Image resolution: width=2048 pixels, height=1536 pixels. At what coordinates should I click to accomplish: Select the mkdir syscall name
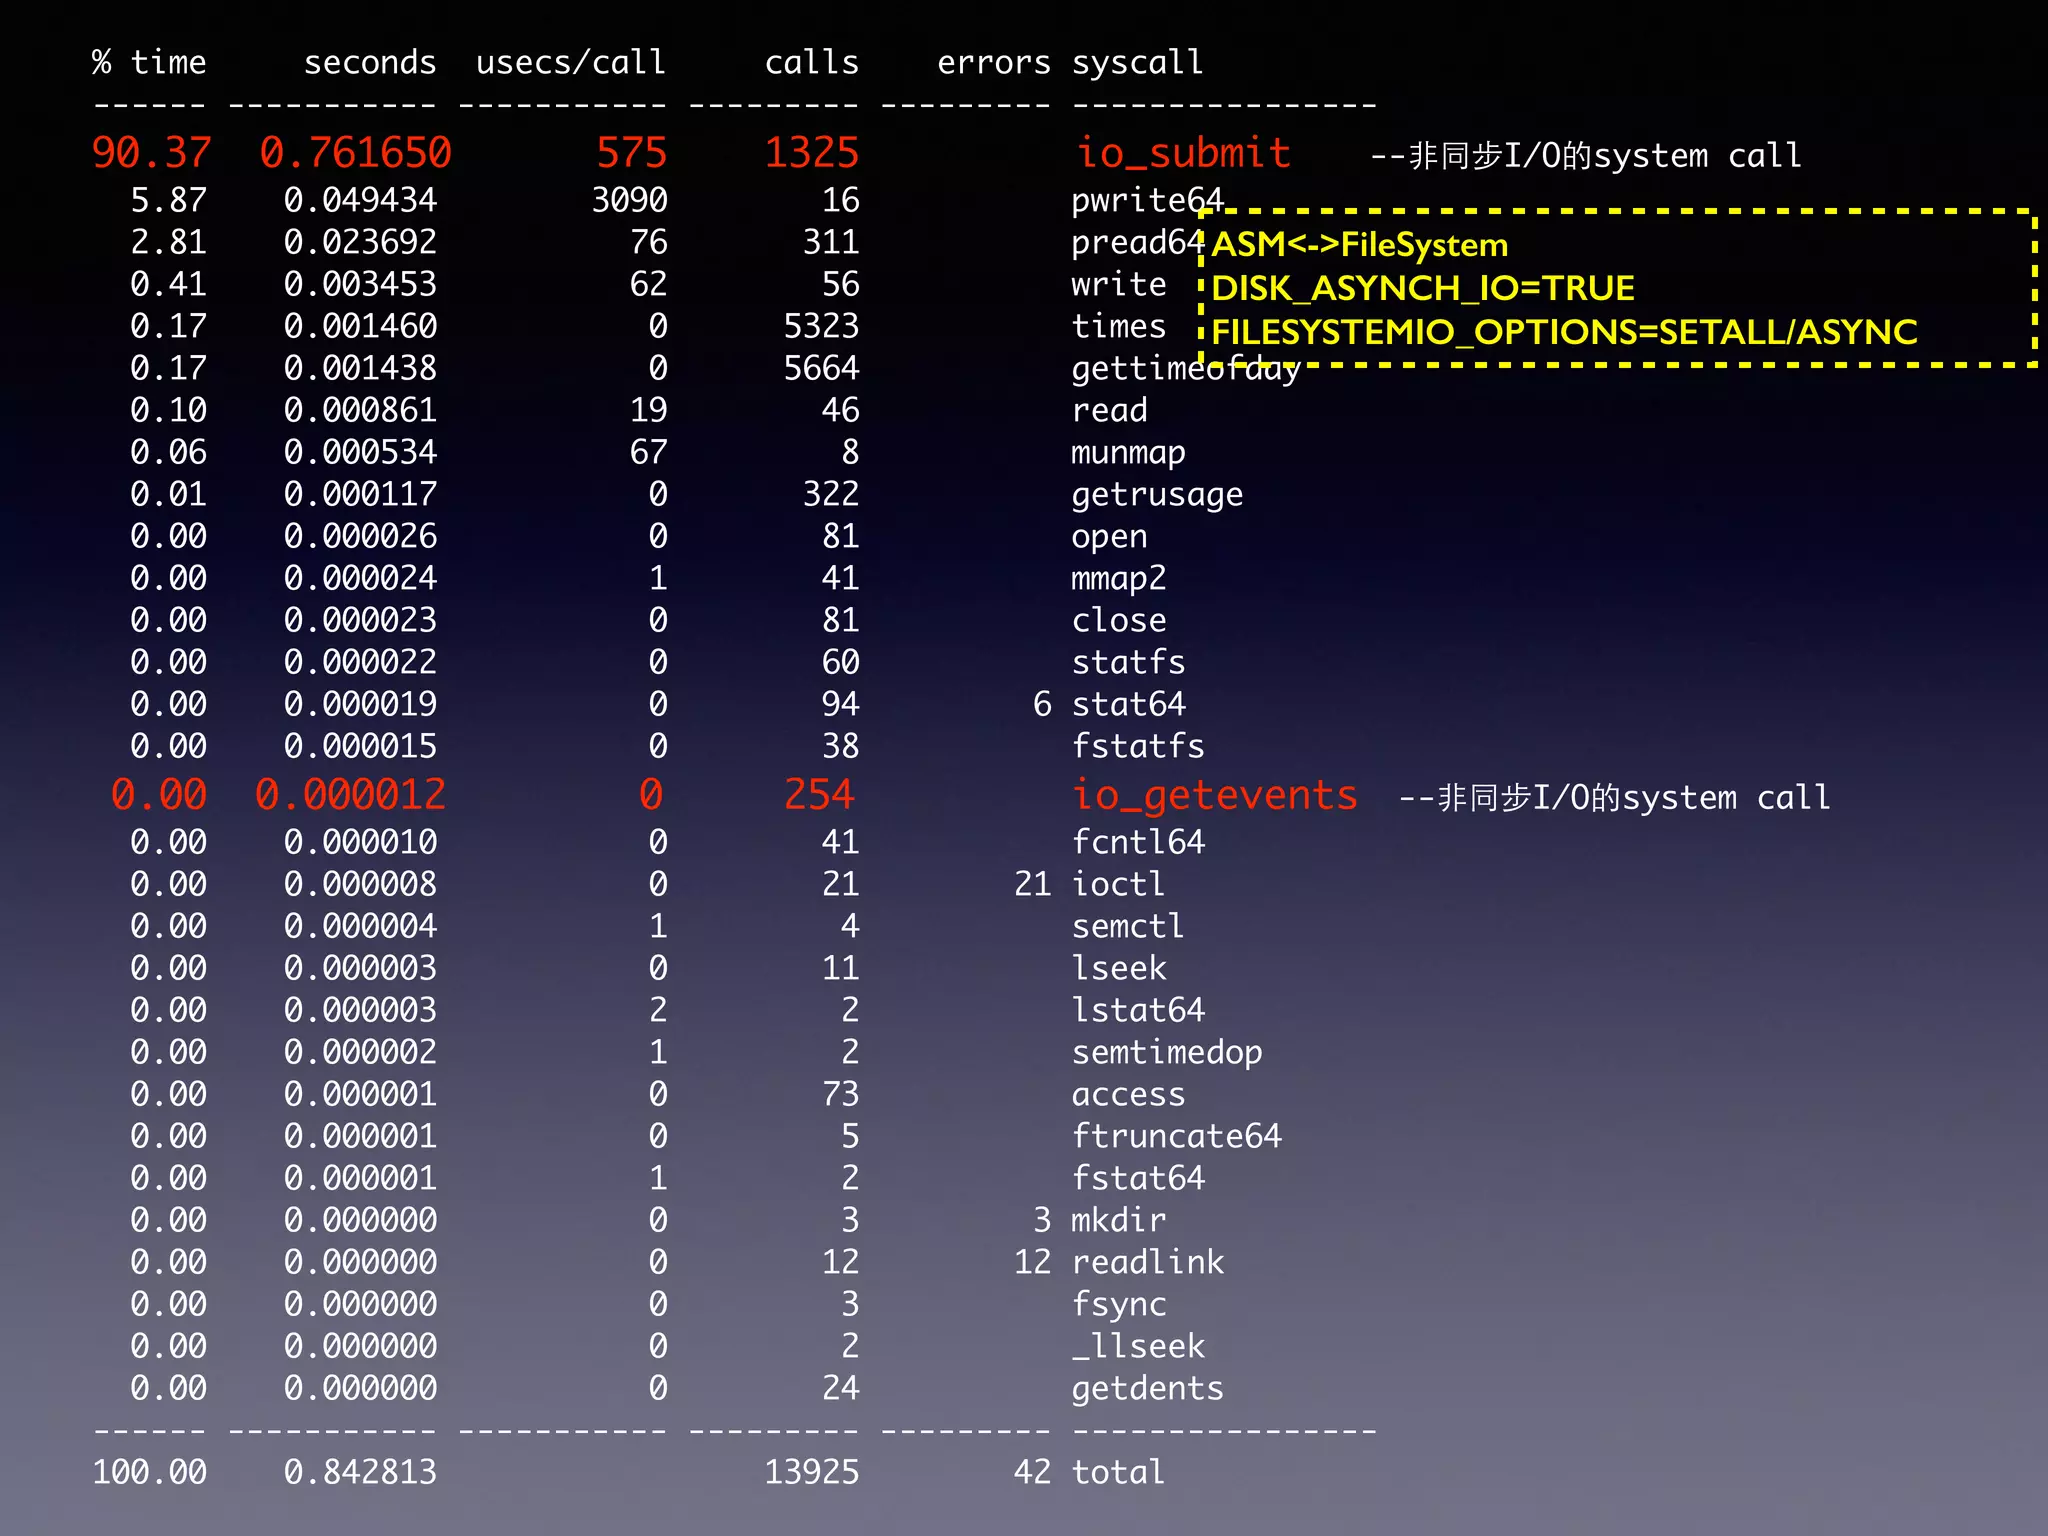click(x=1118, y=1220)
